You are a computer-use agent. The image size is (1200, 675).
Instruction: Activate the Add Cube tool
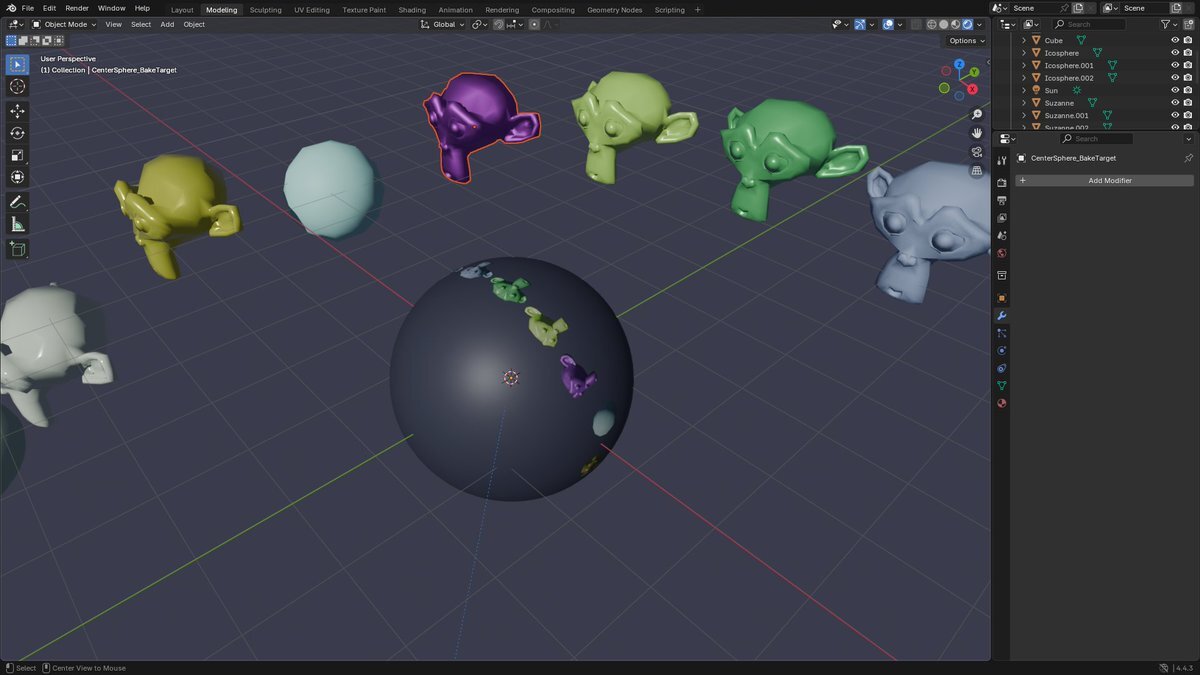[x=17, y=248]
